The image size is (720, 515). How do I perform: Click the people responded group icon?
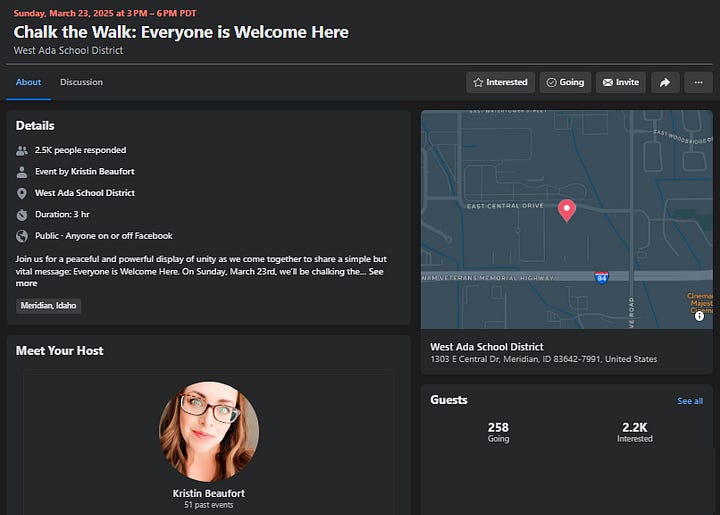tap(22, 150)
